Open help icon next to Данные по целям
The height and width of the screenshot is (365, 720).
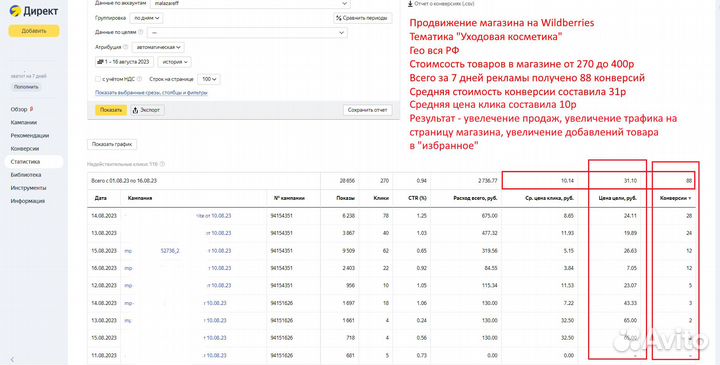click(141, 33)
